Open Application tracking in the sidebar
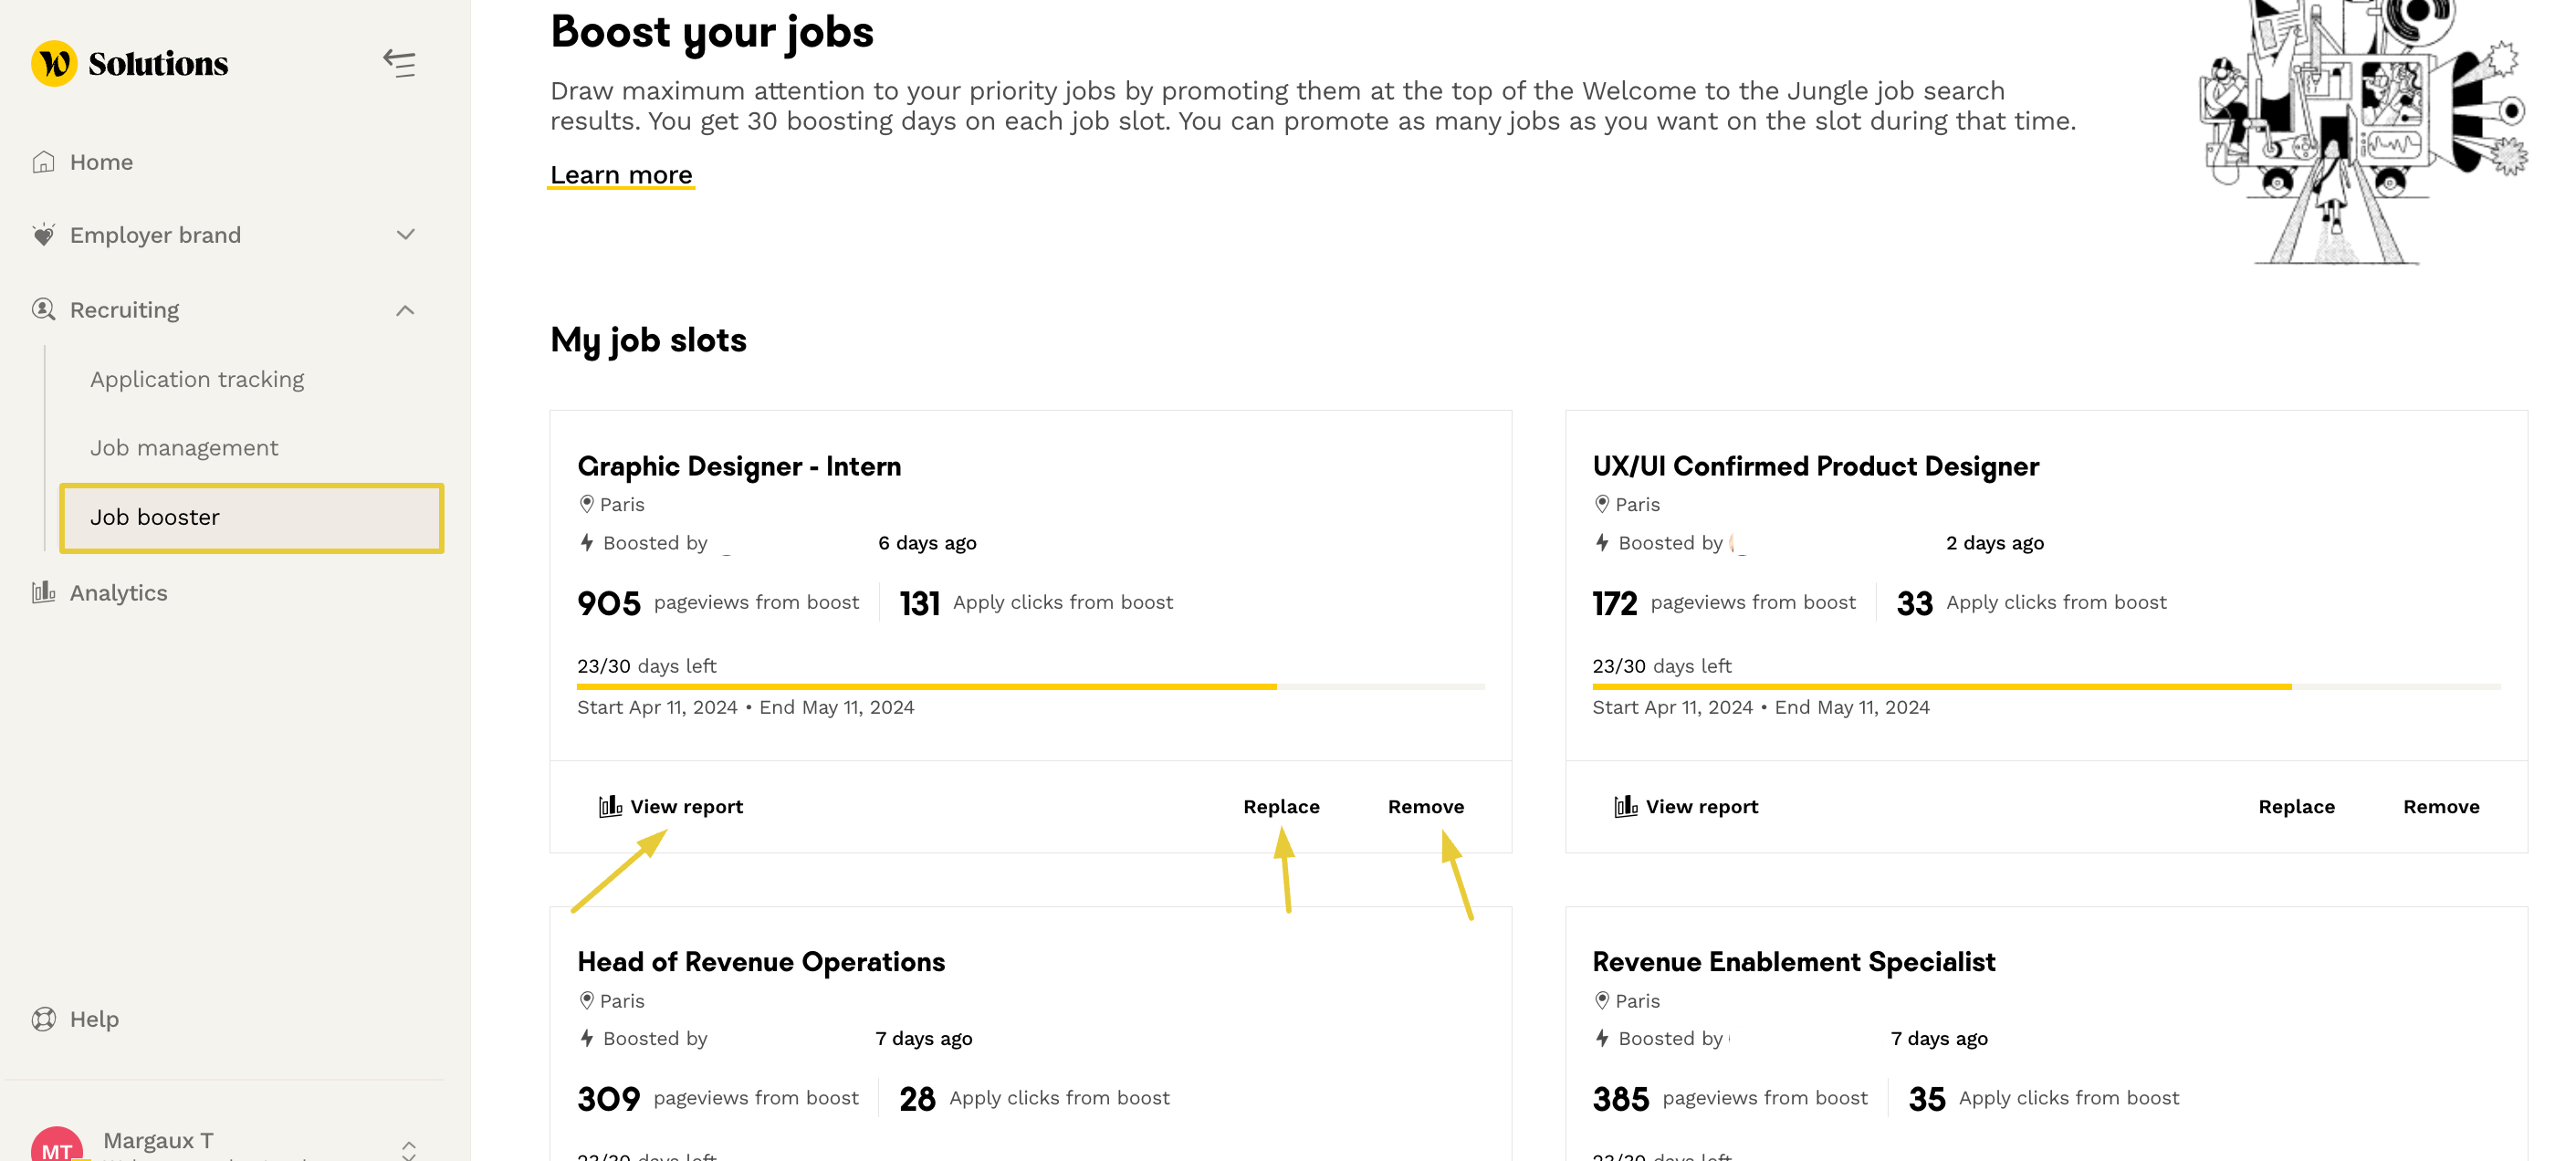 197,380
